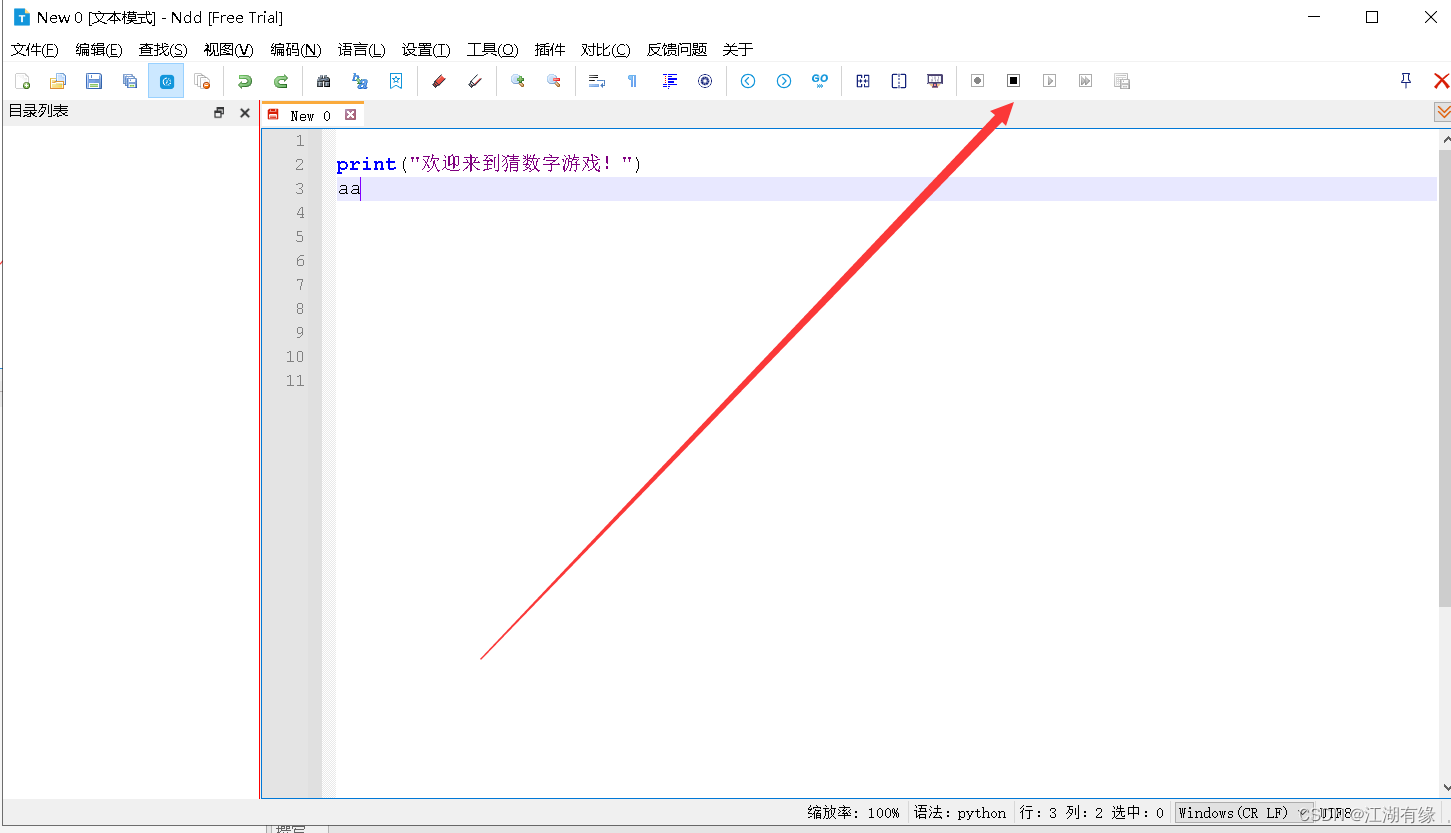Open the 编码(N) menu
The image size is (1451, 833).
point(296,49)
